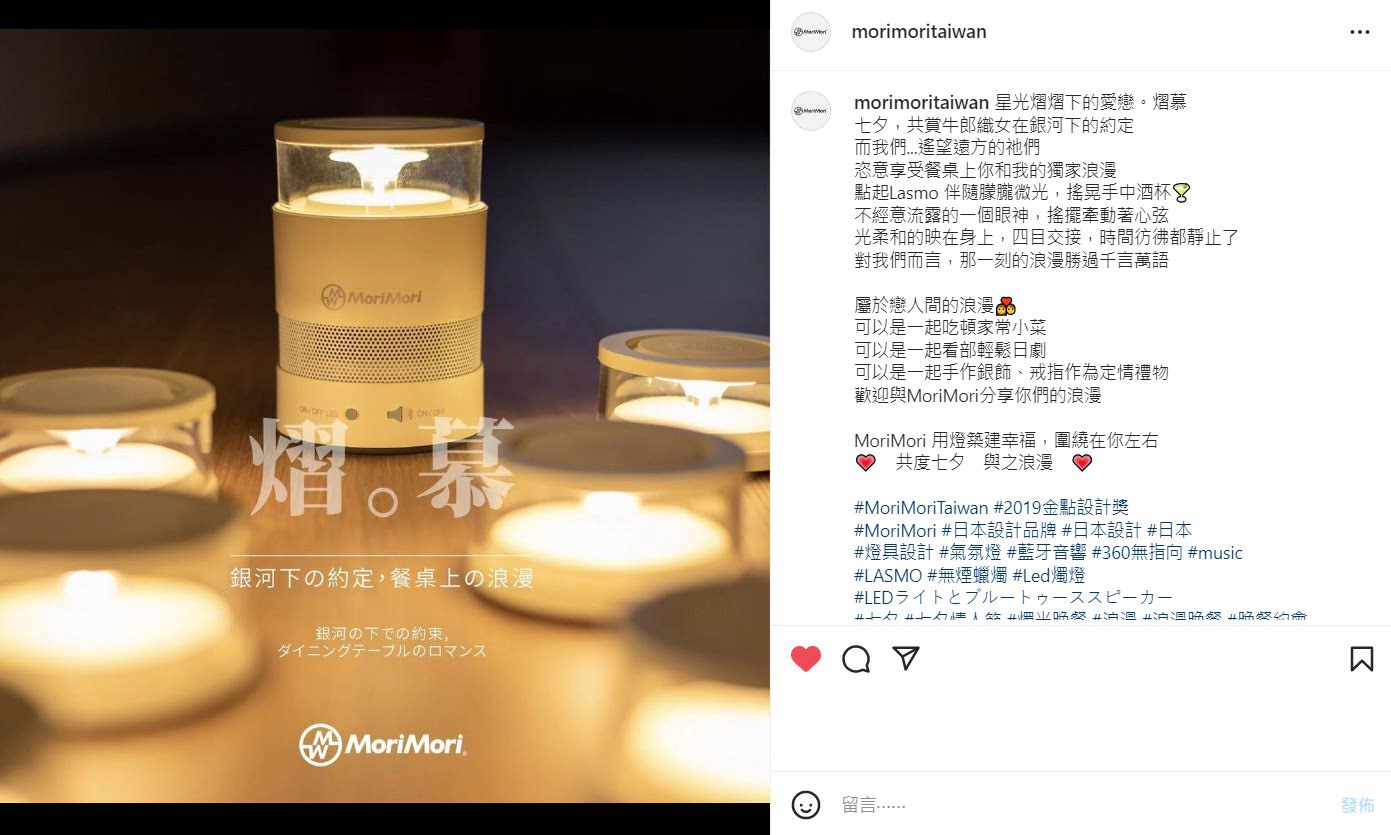Share post via the paper plane icon

[x=906, y=658]
